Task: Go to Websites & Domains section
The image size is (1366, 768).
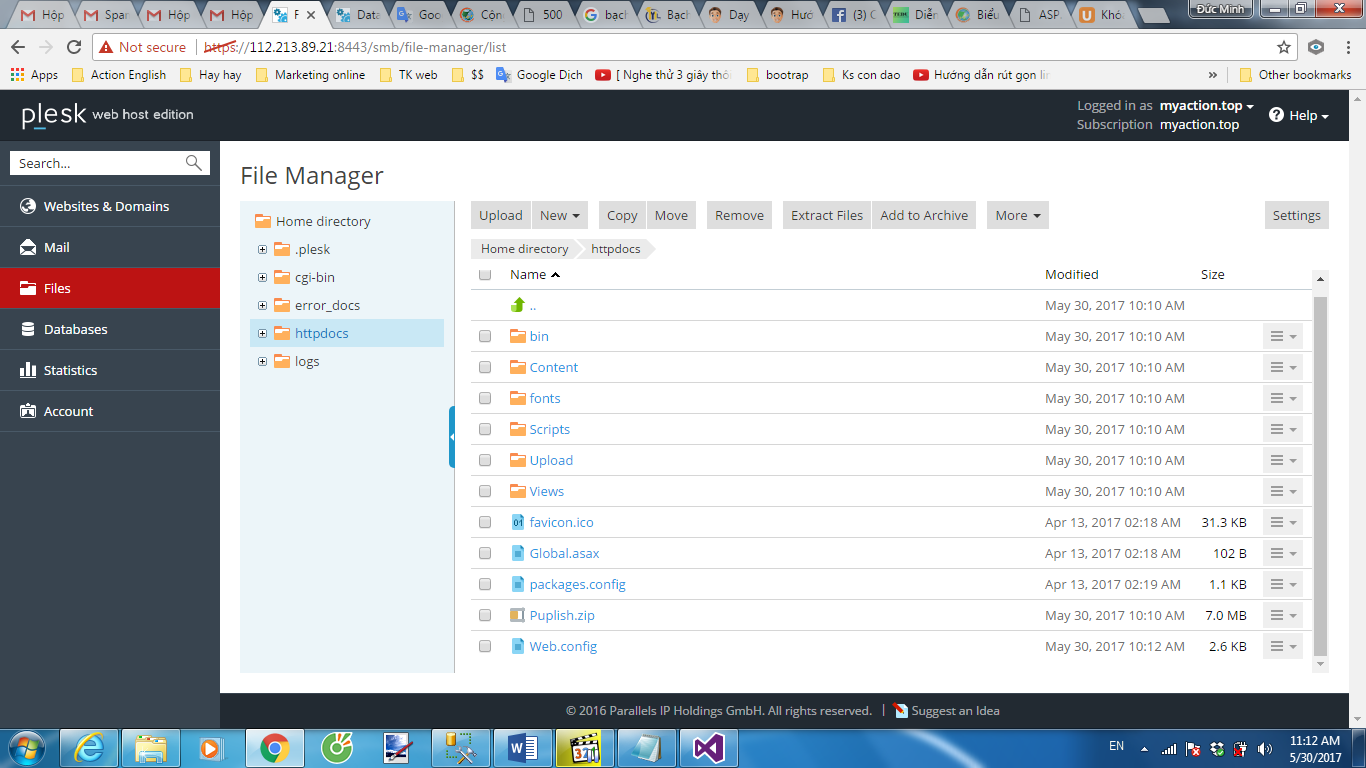Action: [x=106, y=206]
